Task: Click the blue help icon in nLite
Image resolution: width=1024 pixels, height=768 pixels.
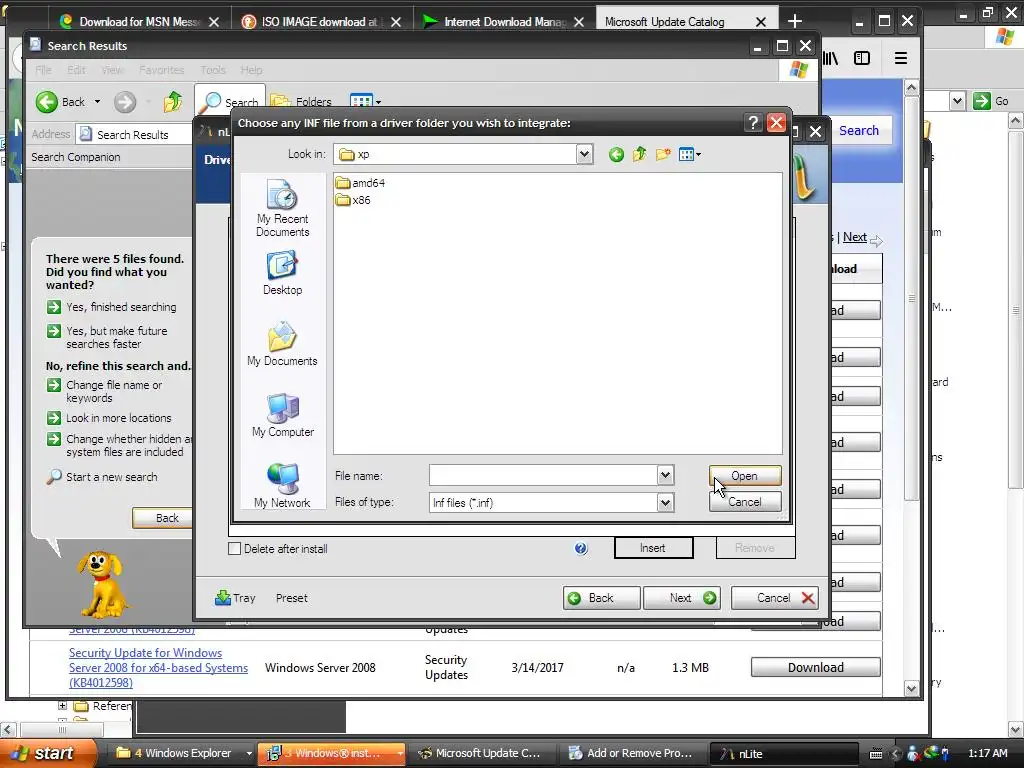Action: point(581,549)
